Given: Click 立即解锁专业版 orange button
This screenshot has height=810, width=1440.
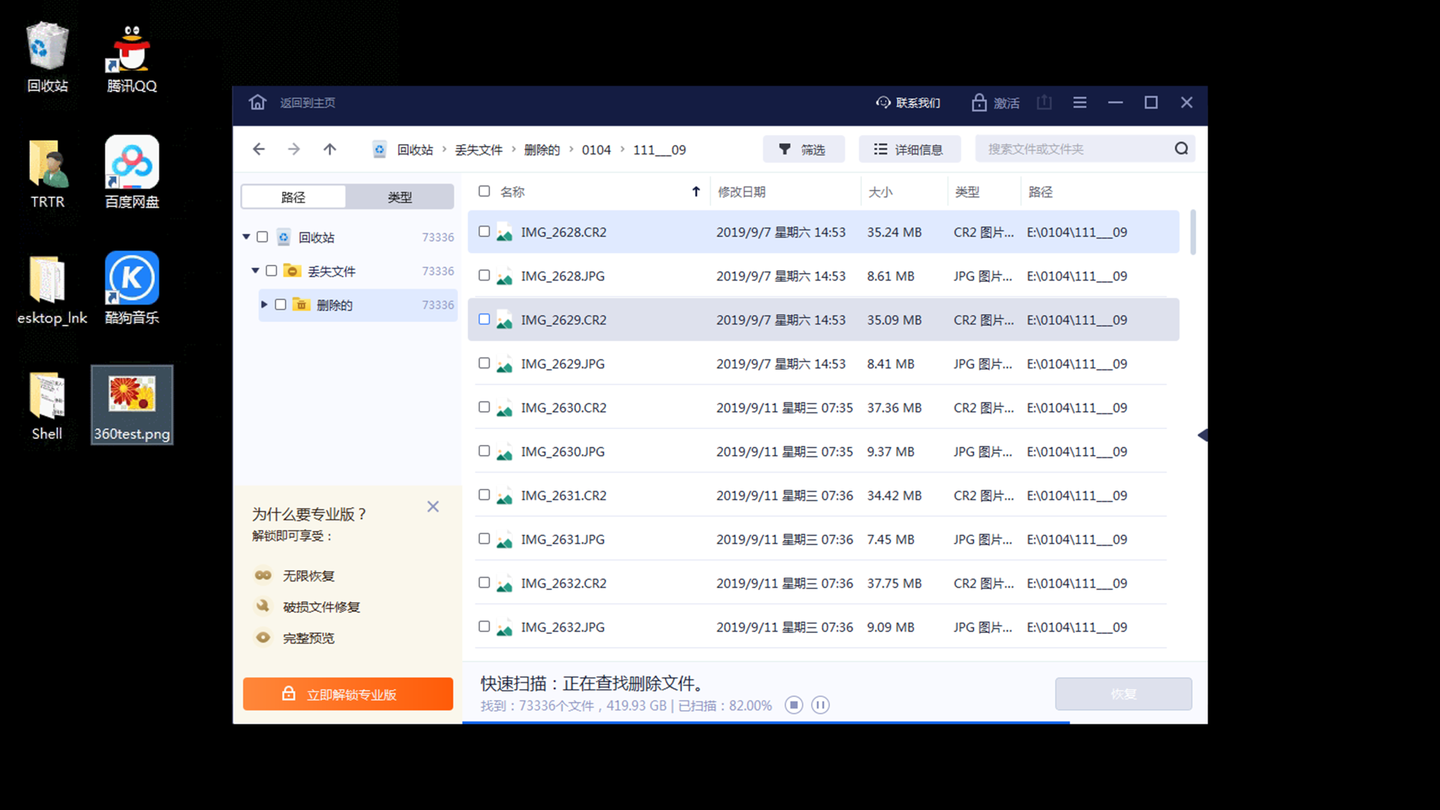Looking at the screenshot, I should coord(348,694).
